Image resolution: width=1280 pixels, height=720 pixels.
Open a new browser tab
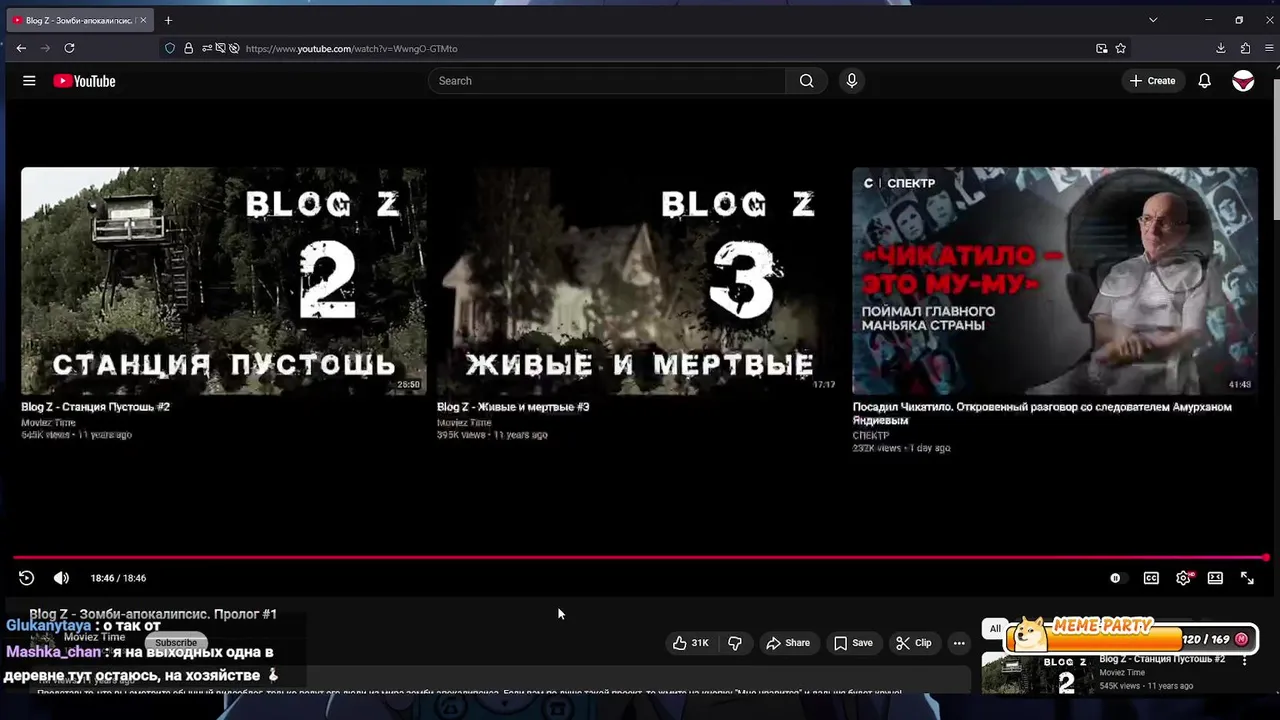tap(168, 20)
